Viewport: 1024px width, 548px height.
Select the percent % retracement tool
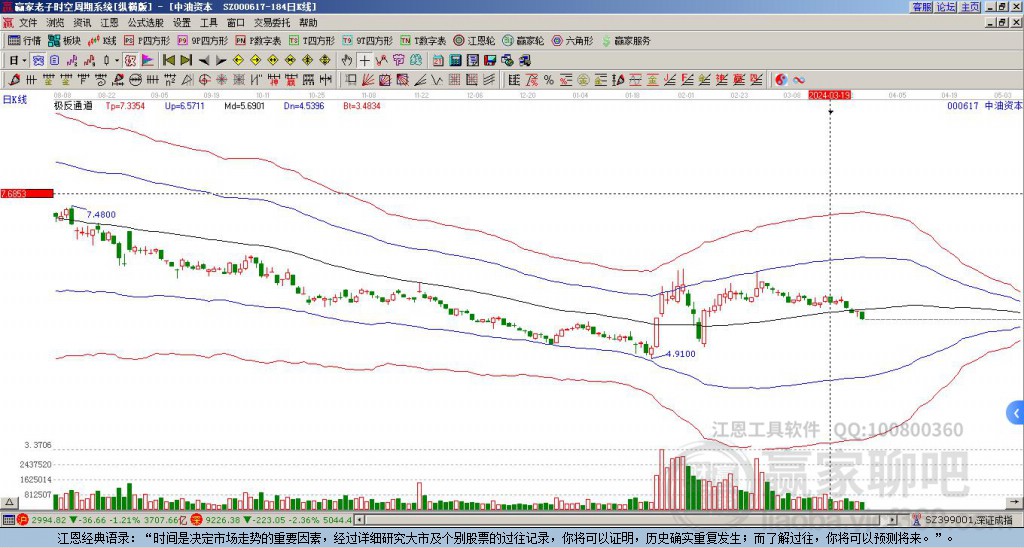(x=549, y=80)
